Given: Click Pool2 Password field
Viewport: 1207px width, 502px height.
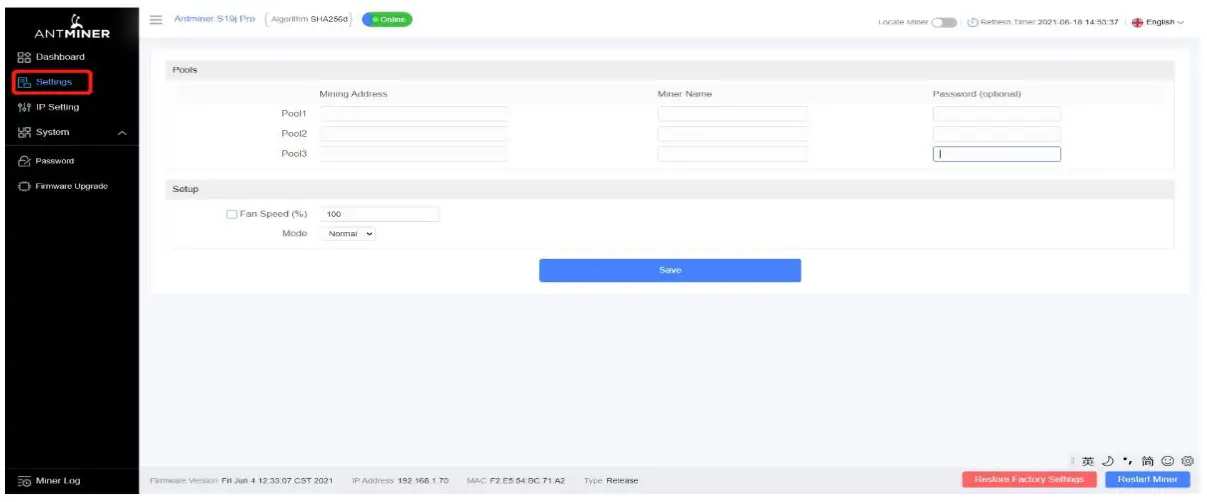Looking at the screenshot, I should (x=997, y=134).
